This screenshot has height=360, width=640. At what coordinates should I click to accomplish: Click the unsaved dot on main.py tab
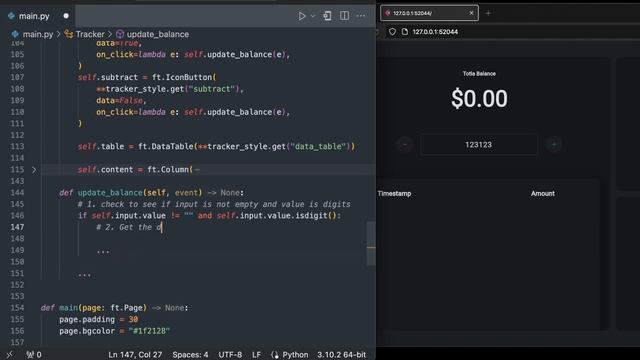pyautogui.click(x=66, y=16)
